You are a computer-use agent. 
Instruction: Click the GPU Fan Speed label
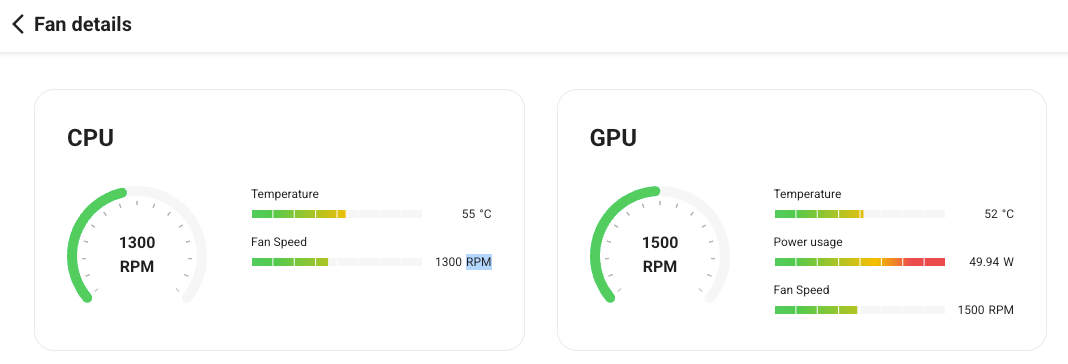point(801,290)
